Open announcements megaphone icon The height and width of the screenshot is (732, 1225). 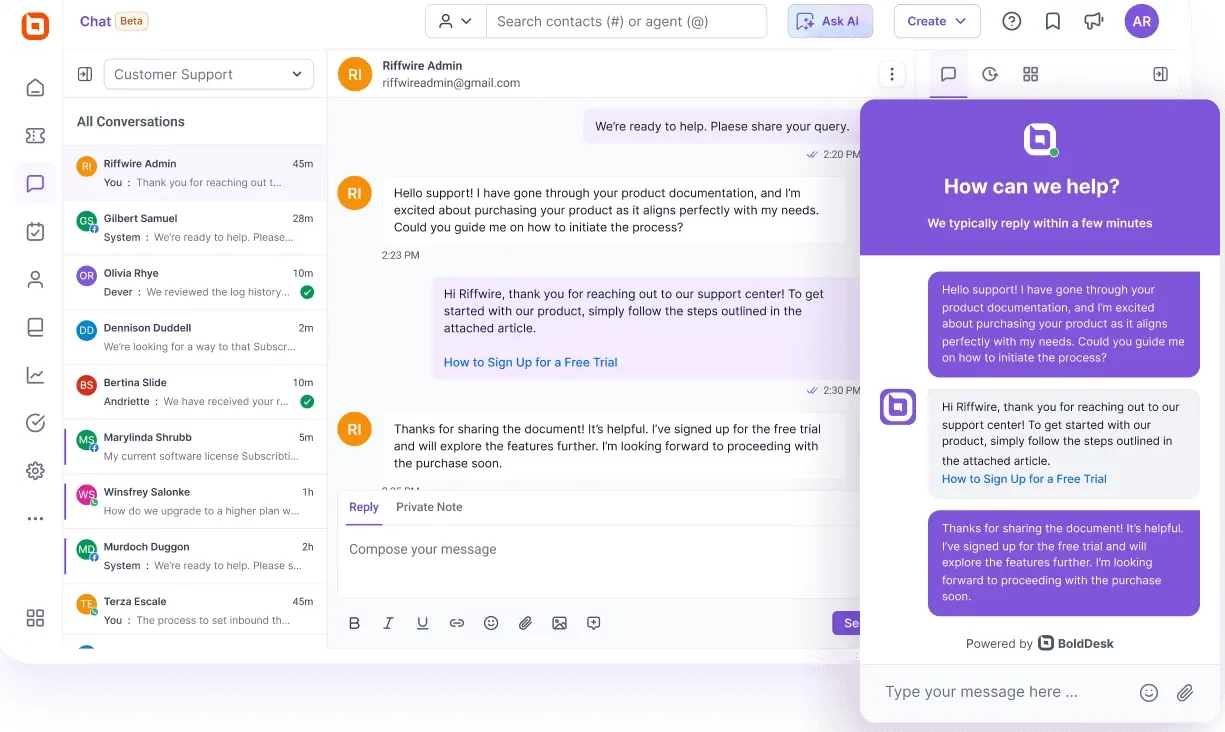(1094, 21)
